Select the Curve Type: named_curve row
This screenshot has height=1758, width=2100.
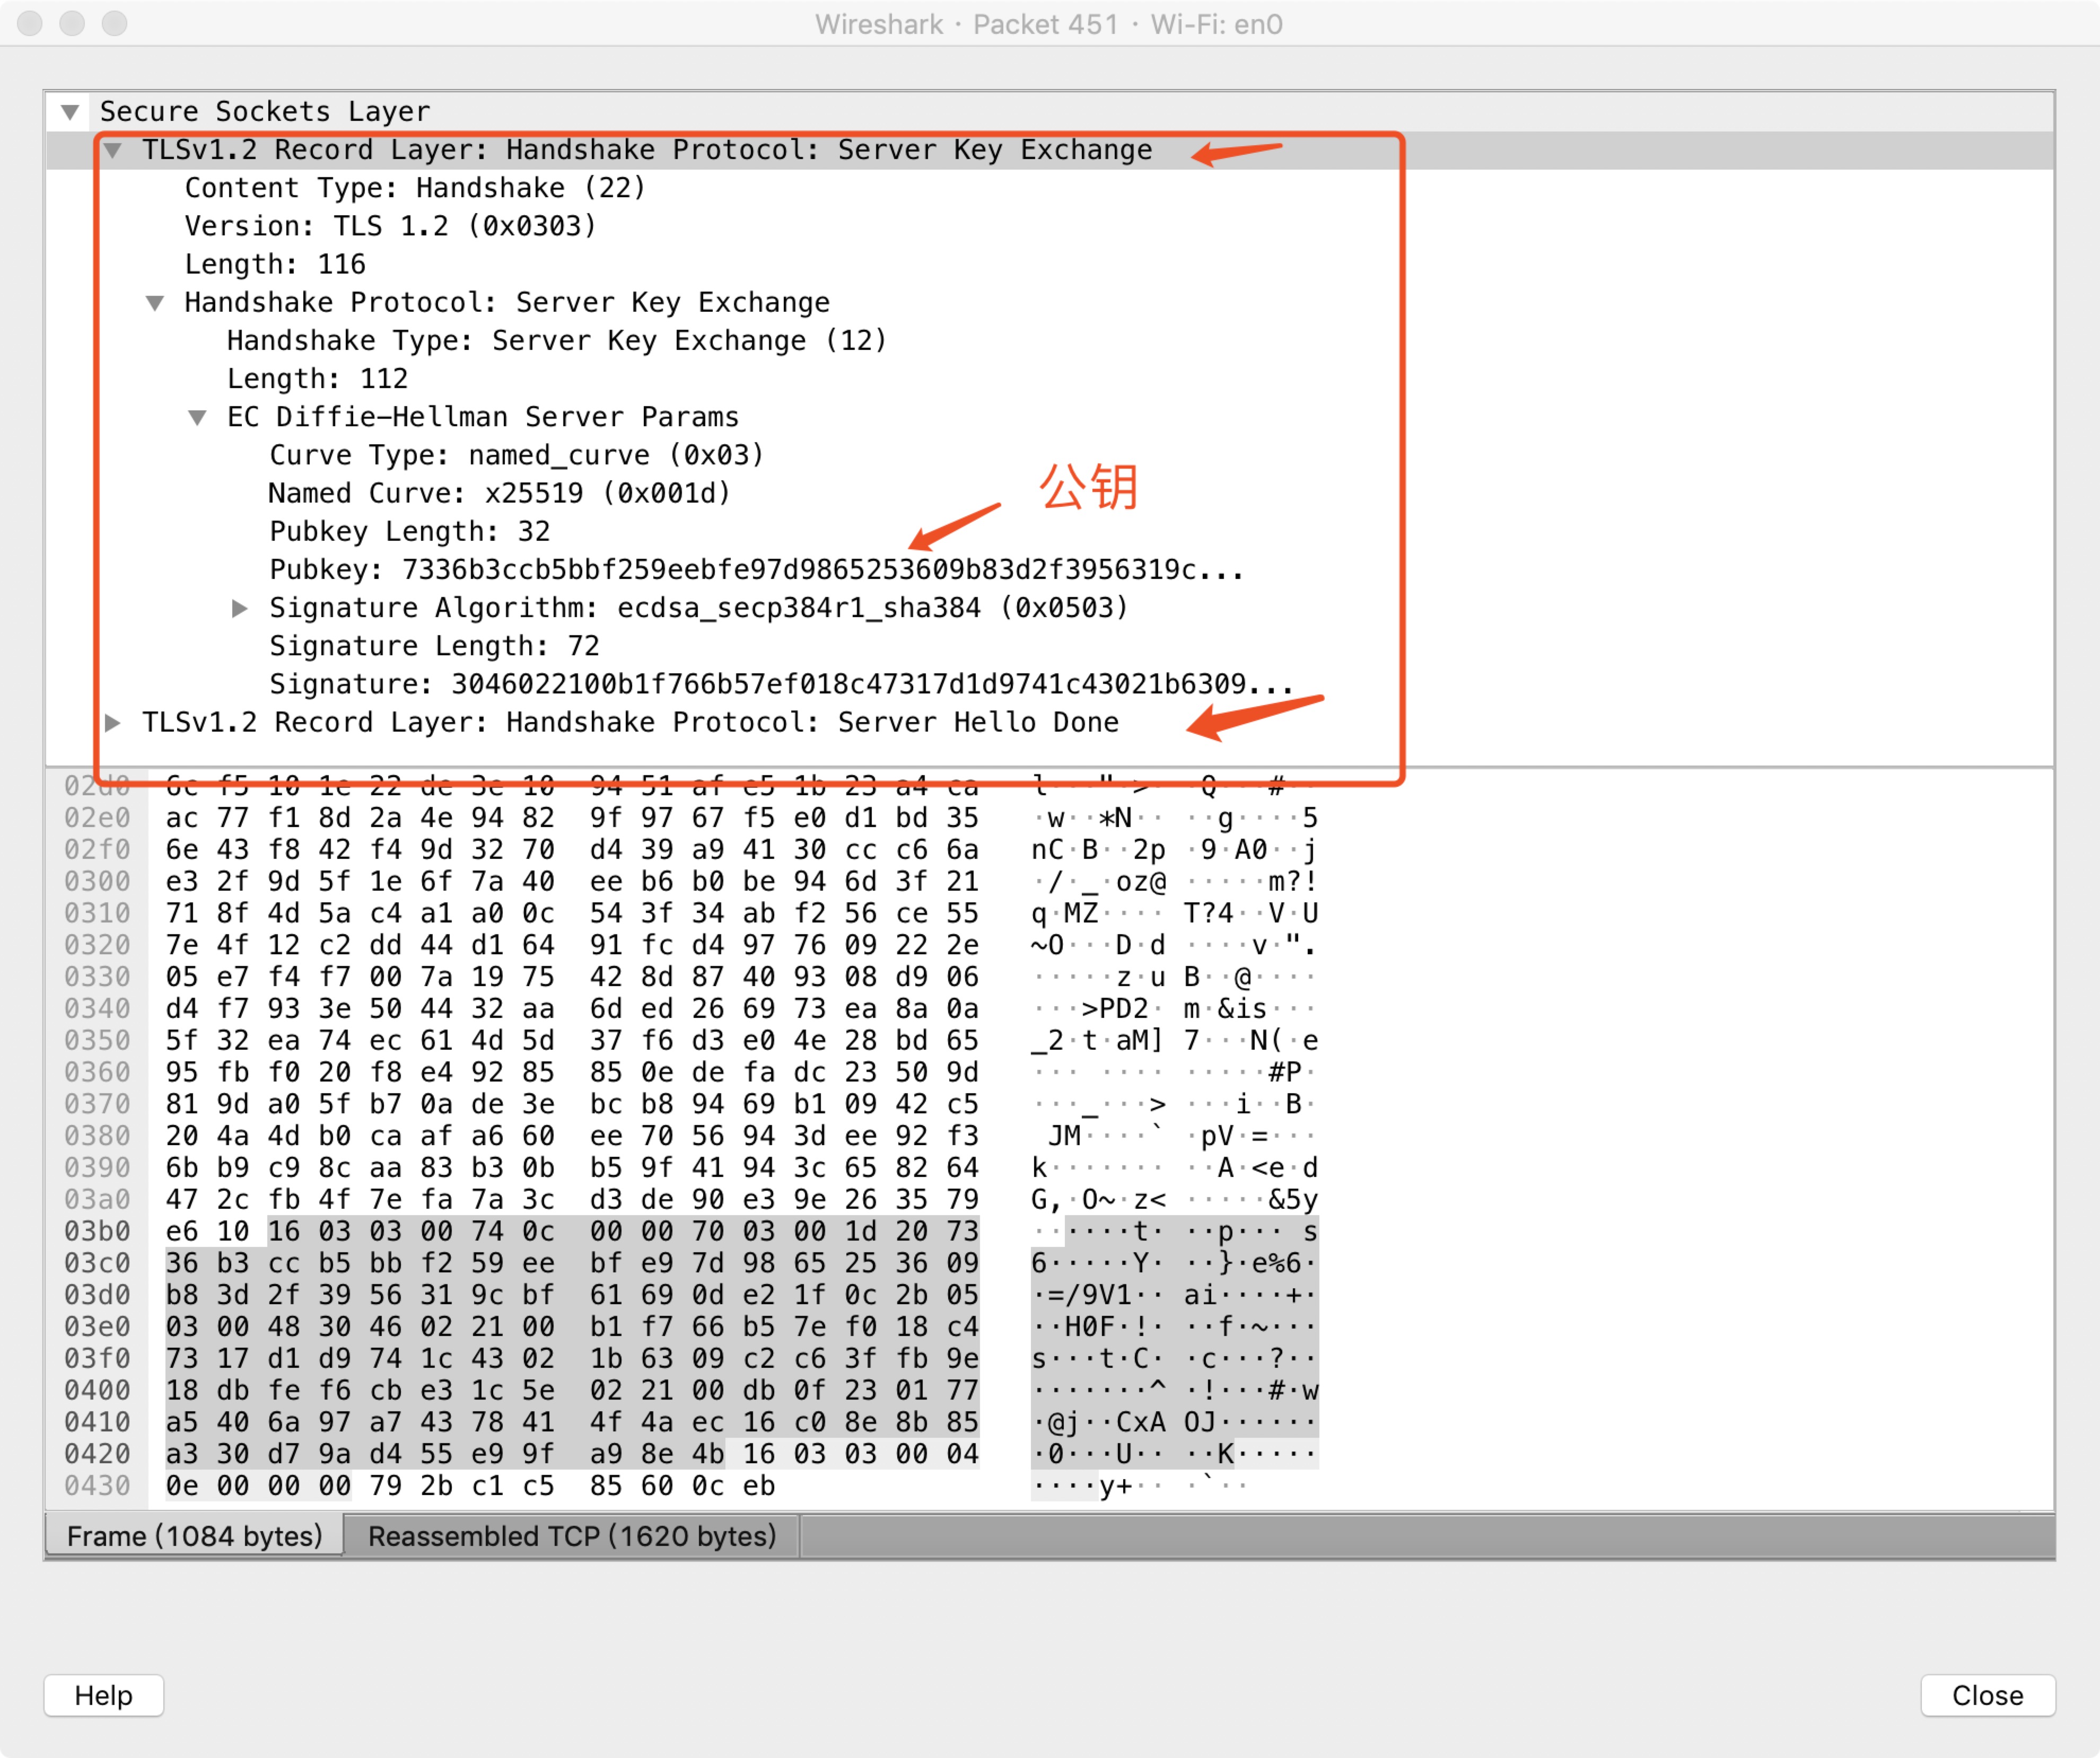click(516, 455)
